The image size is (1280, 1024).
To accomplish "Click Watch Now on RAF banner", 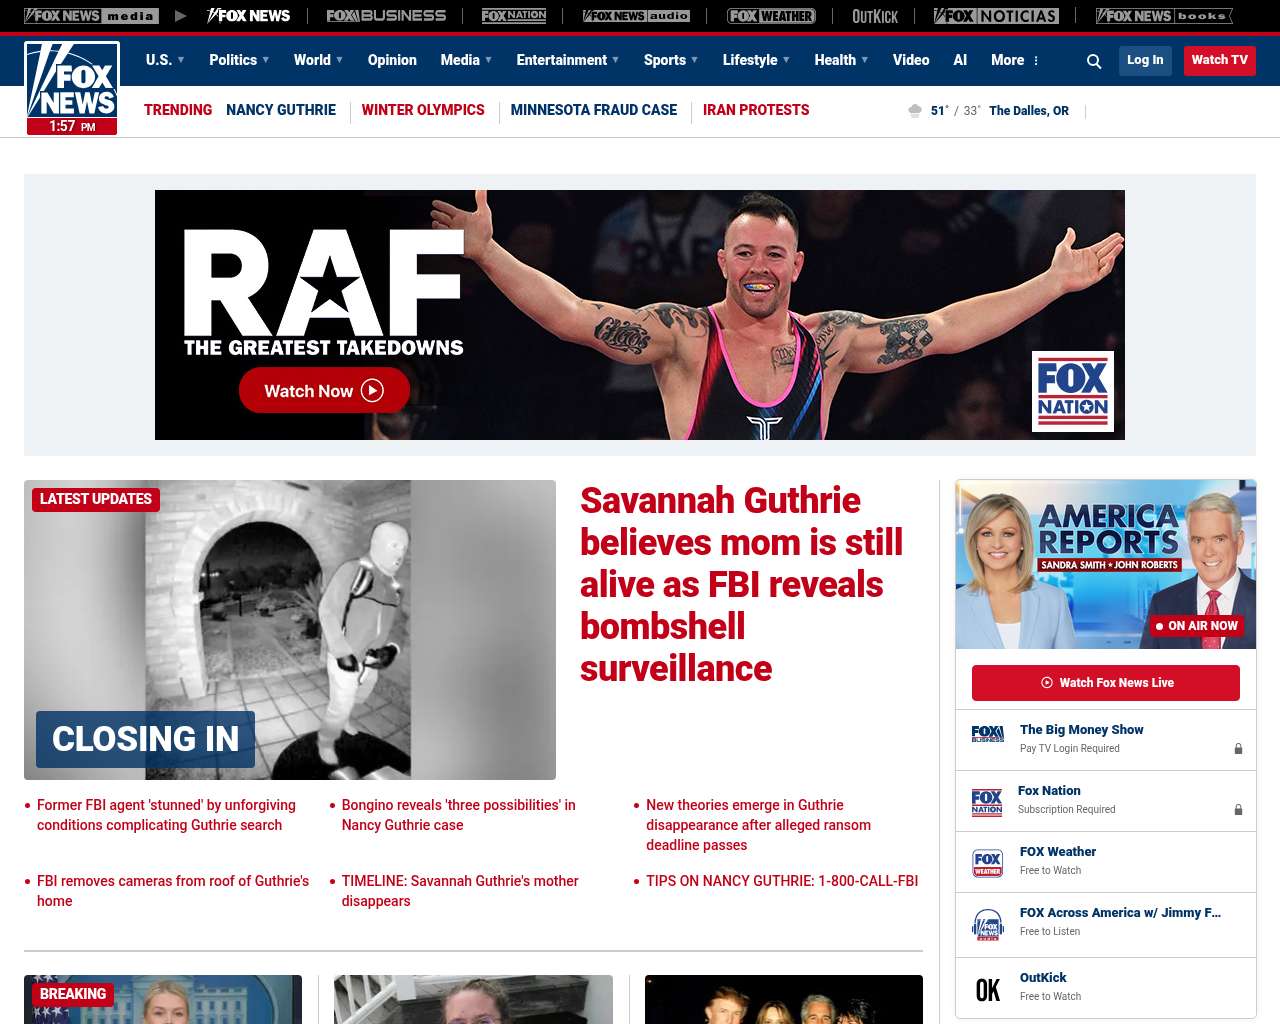I will [324, 391].
